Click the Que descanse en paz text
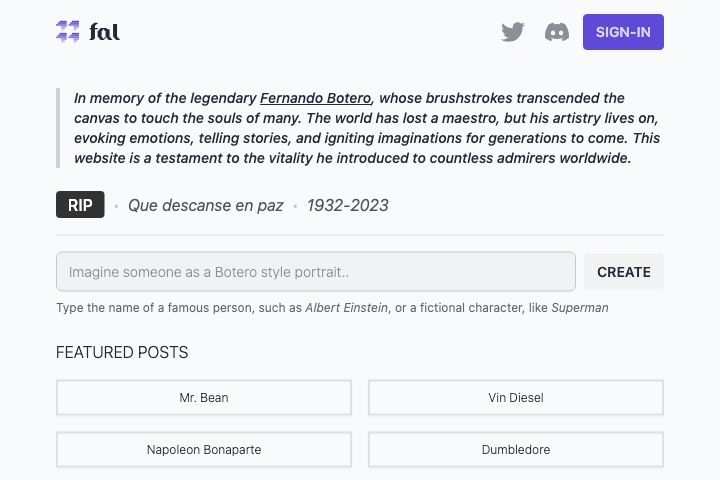This screenshot has width=720, height=480. click(x=205, y=205)
